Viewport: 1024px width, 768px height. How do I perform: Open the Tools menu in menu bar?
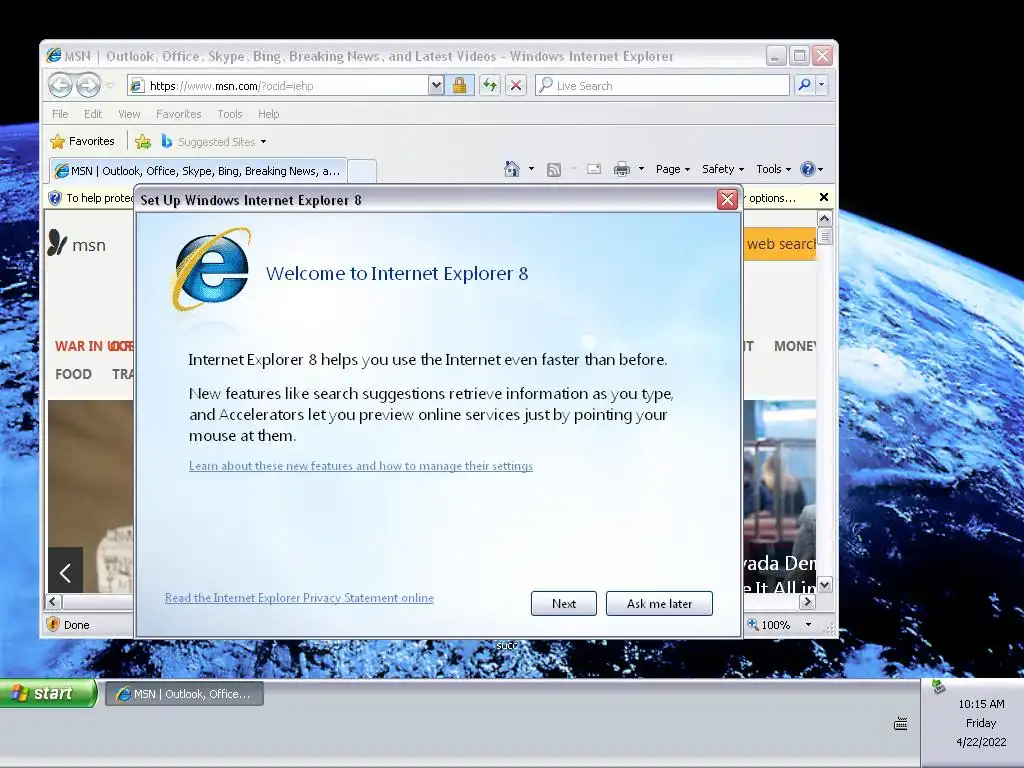[230, 114]
